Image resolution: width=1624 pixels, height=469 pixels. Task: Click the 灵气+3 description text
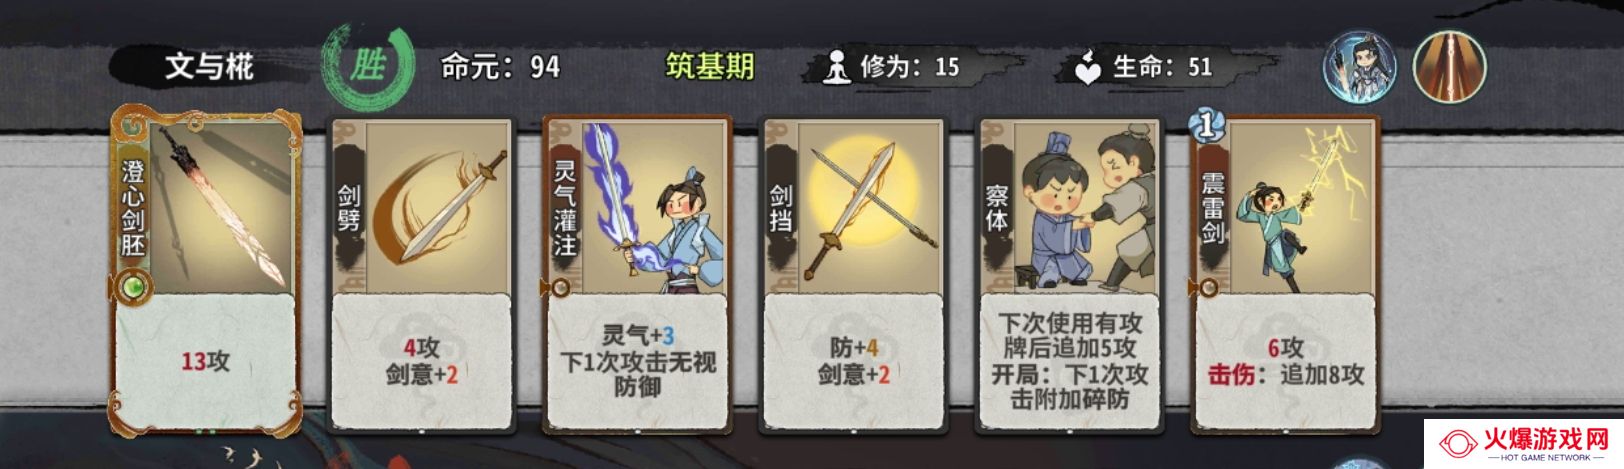tap(637, 335)
